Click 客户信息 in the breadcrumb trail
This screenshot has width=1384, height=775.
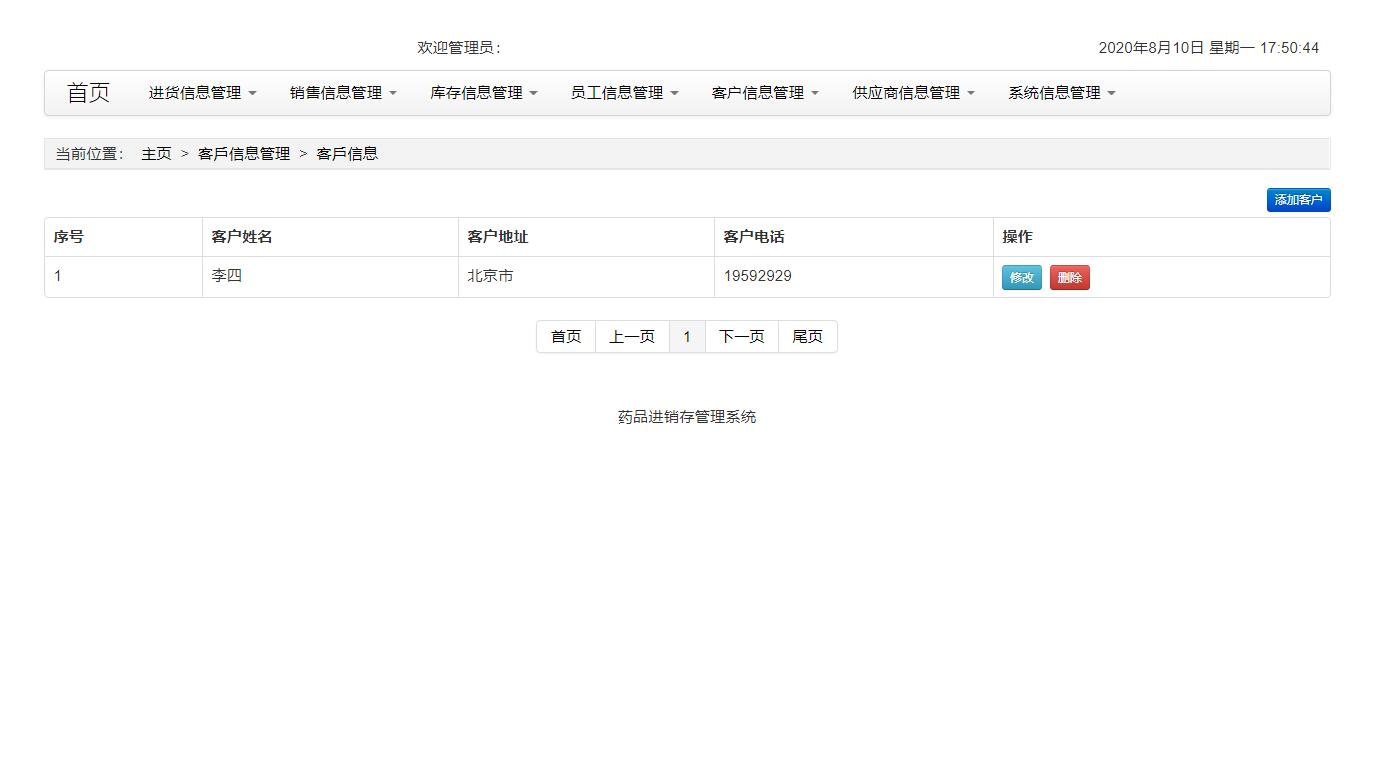(x=347, y=154)
